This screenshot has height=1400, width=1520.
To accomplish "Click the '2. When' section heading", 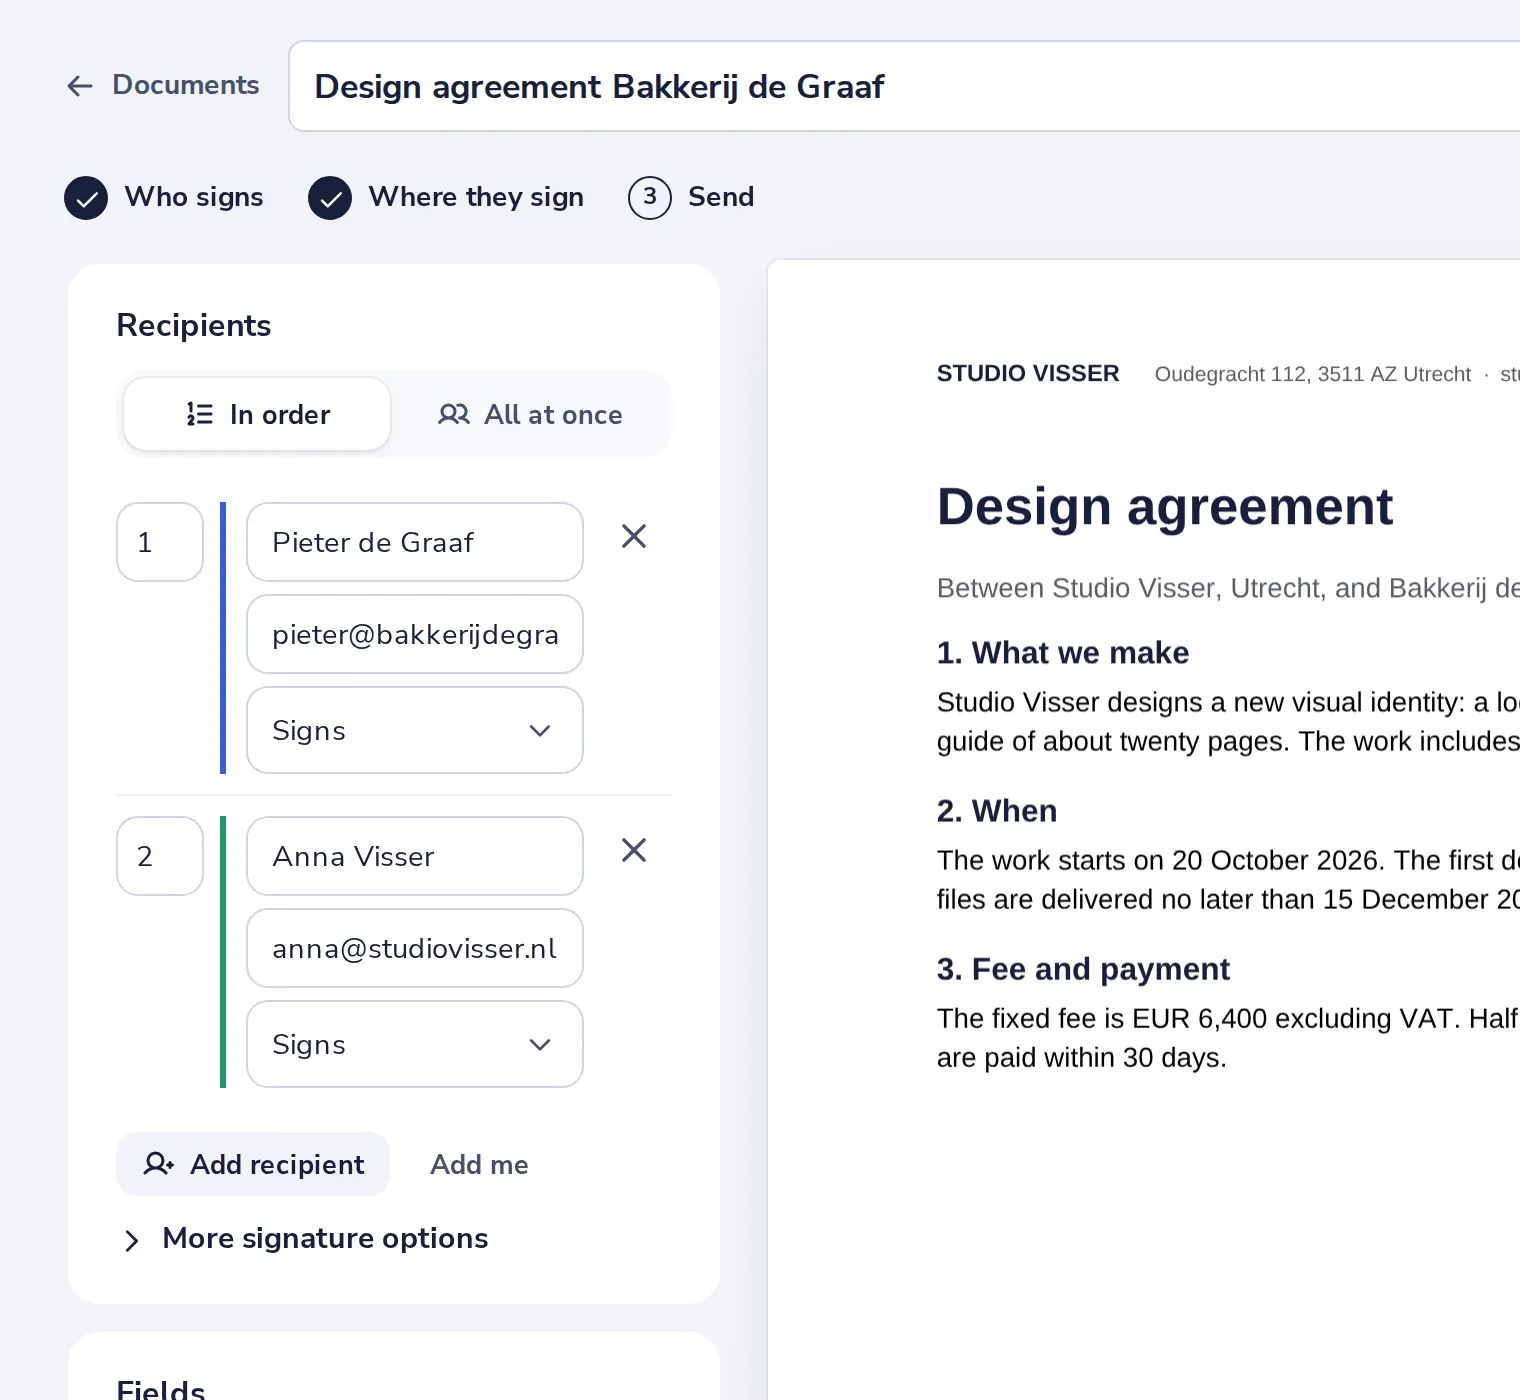I will point(997,811).
